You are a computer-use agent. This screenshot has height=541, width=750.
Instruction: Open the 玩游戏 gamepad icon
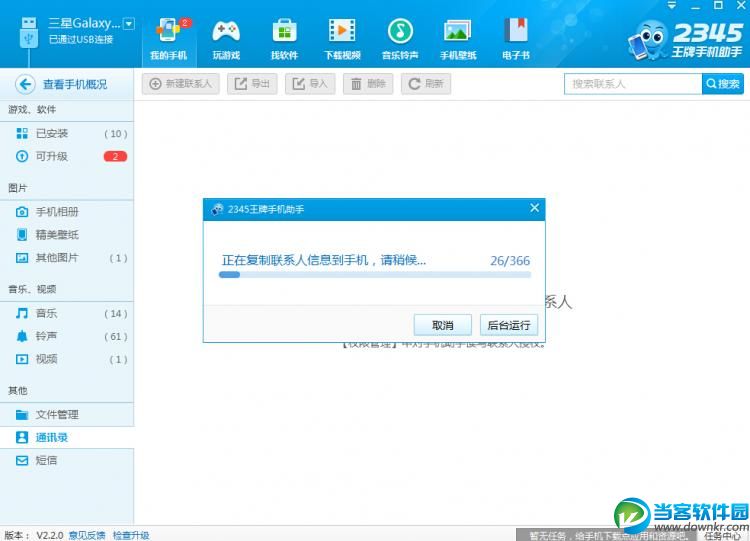point(226,31)
